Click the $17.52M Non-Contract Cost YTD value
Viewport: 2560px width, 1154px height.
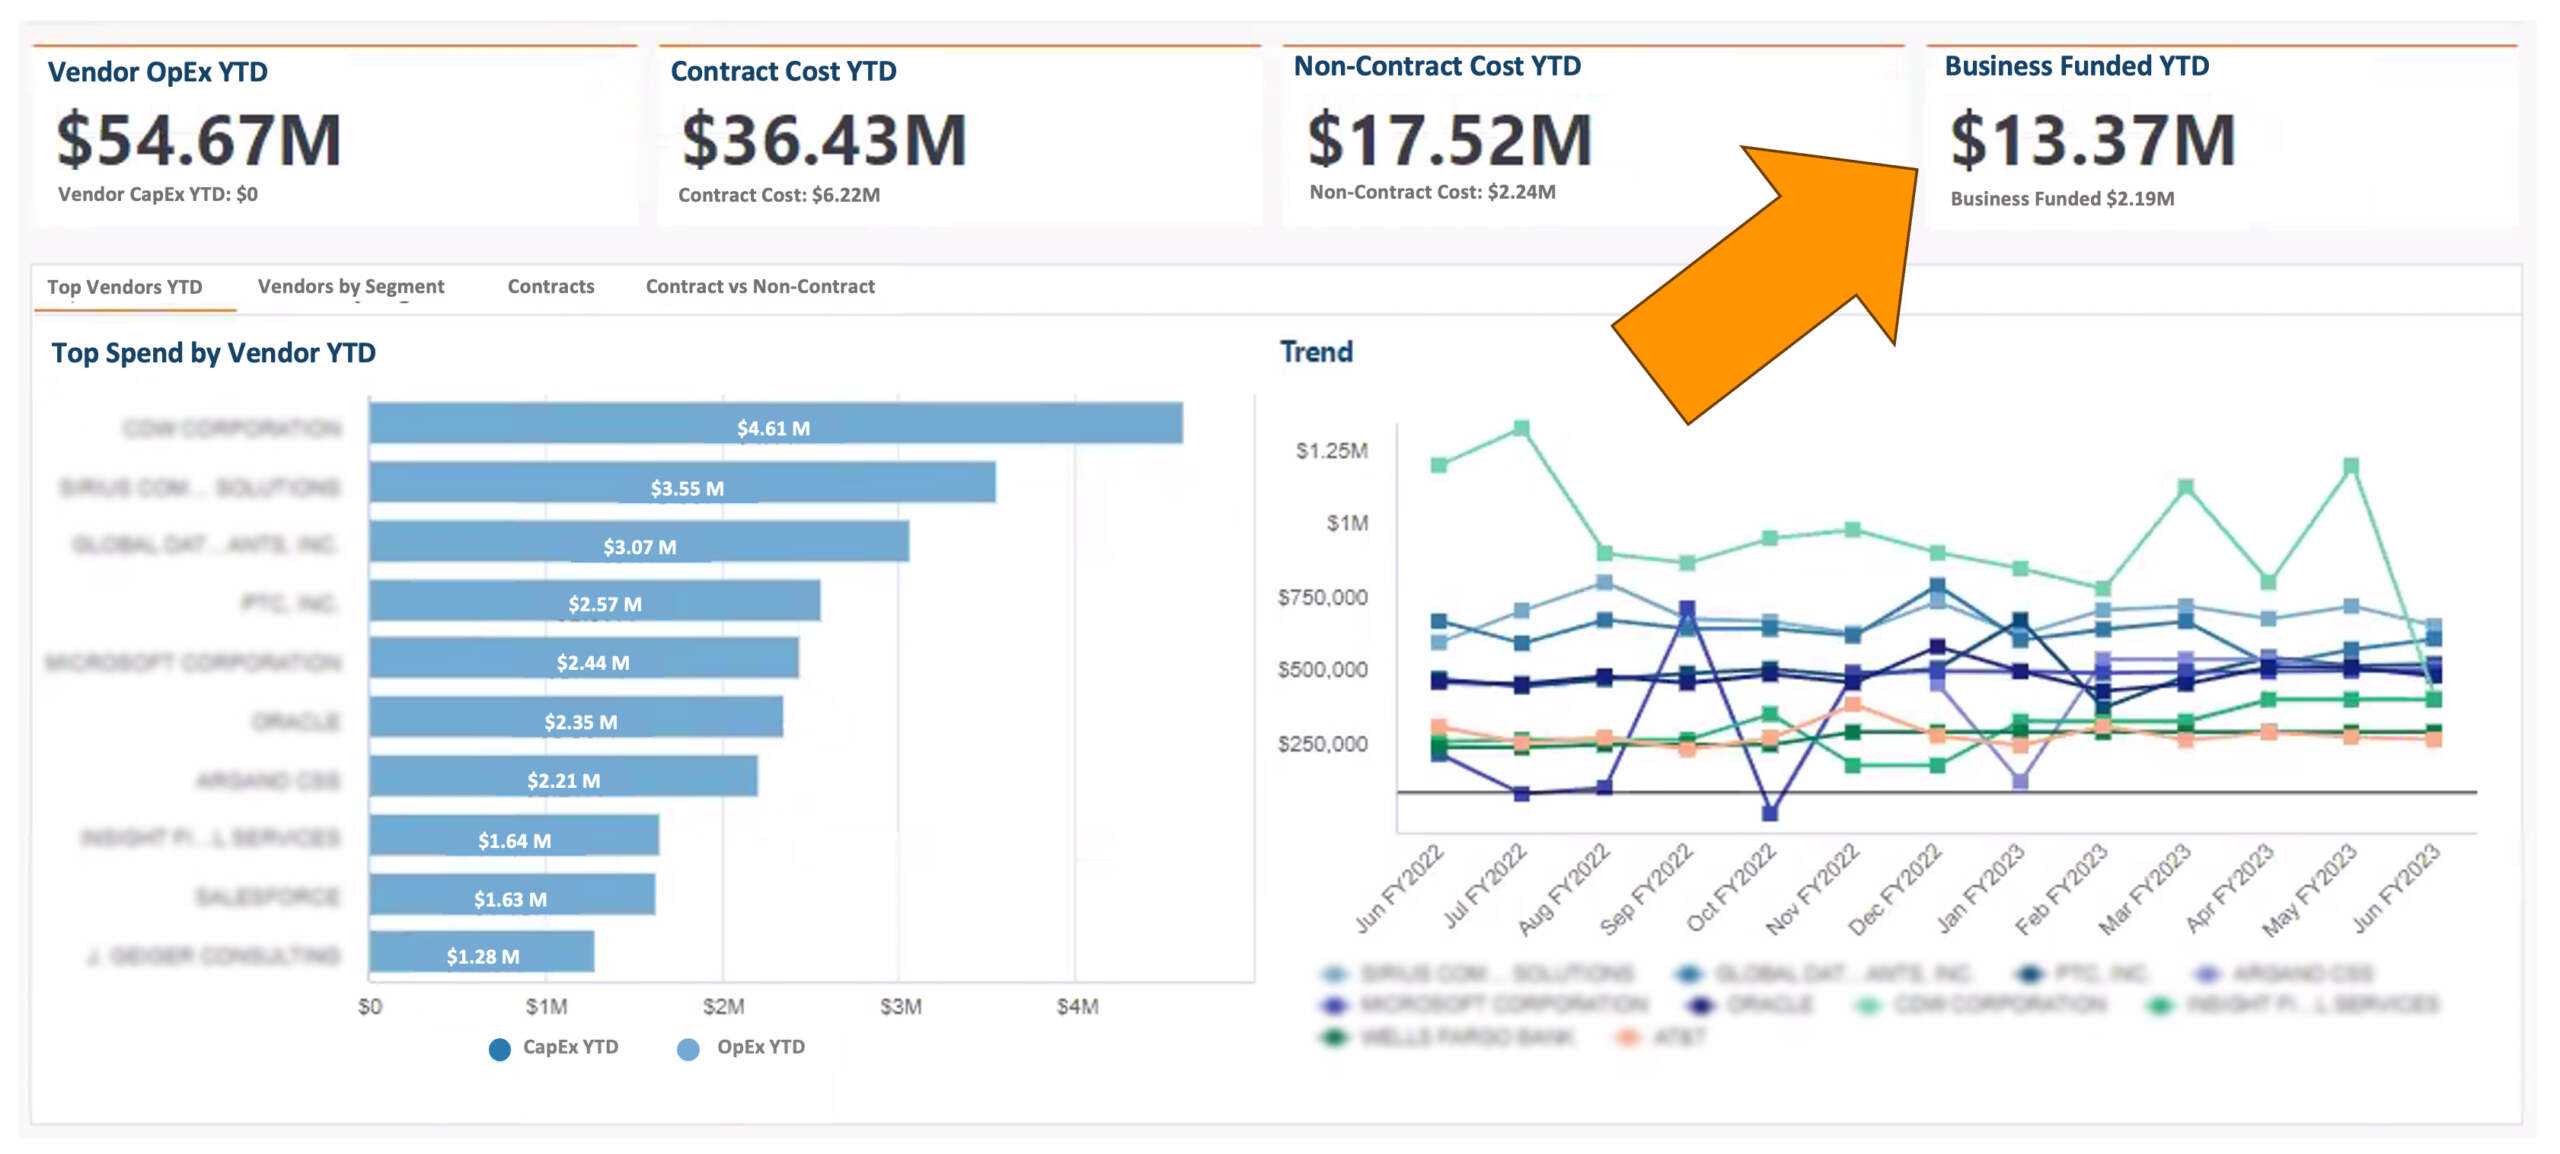[x=1450, y=139]
